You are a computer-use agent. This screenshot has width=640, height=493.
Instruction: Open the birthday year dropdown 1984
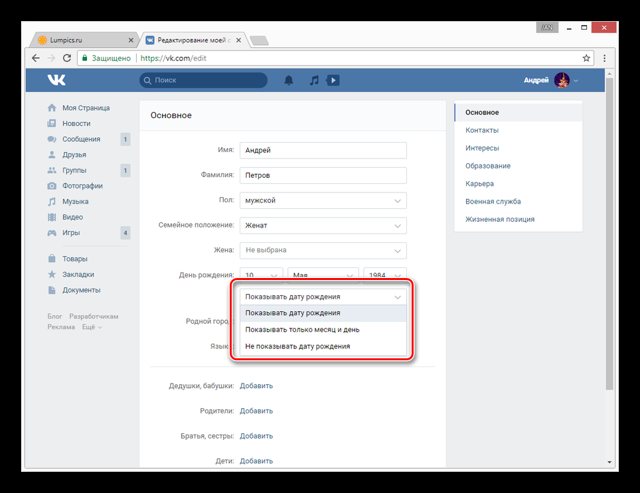click(x=385, y=274)
